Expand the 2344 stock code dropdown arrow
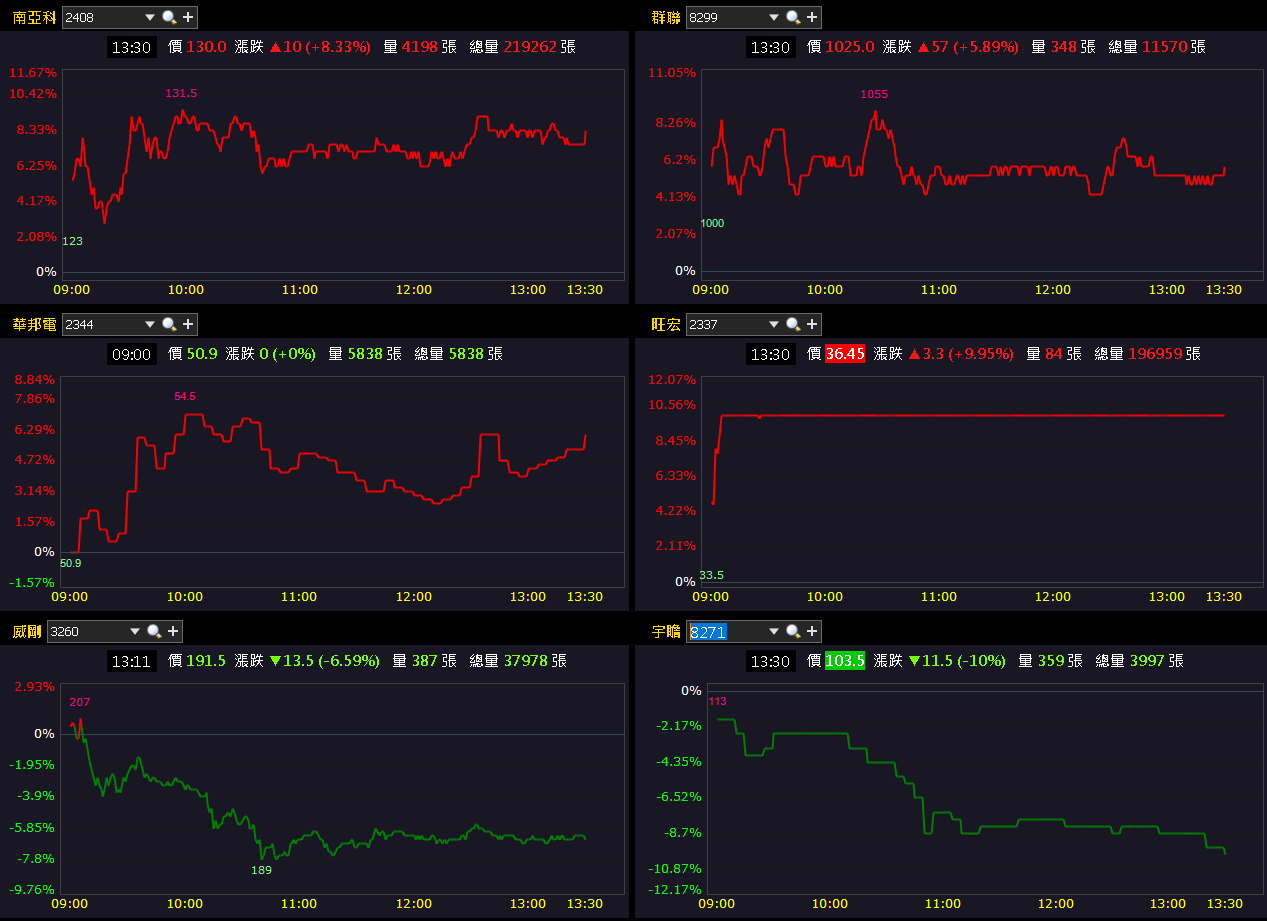This screenshot has height=921, width=1267. click(x=149, y=324)
